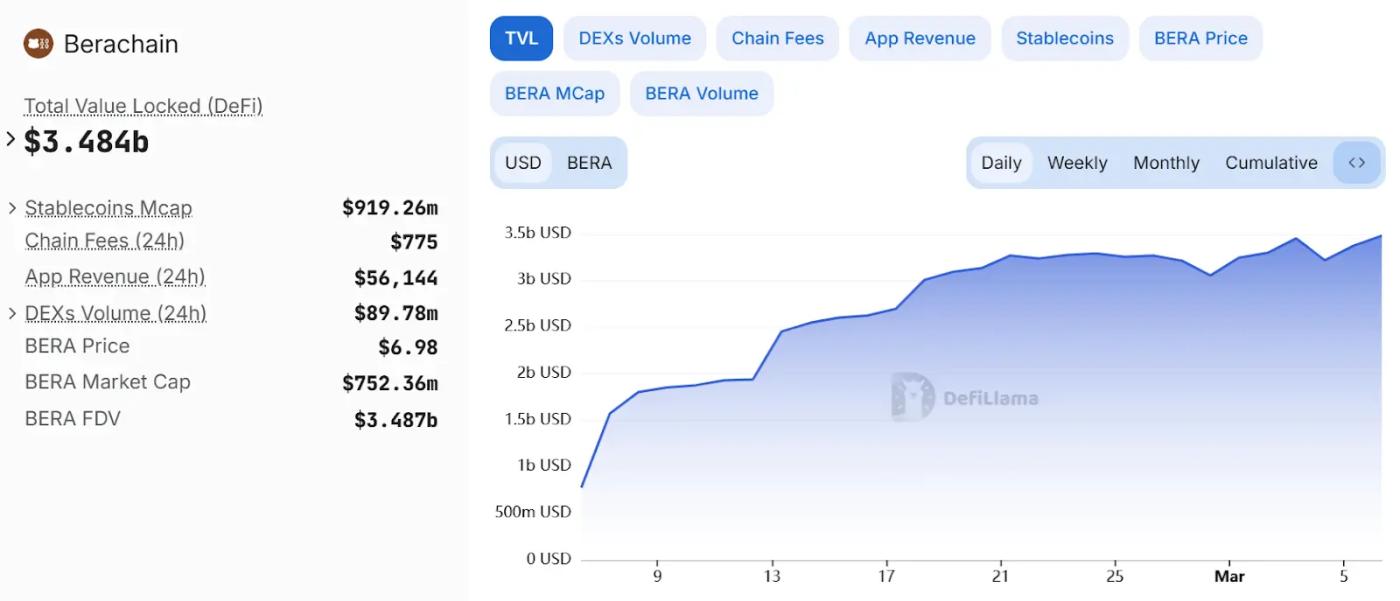Expand the Stablecoins Mcap row
The image size is (1400, 601).
point(12,208)
